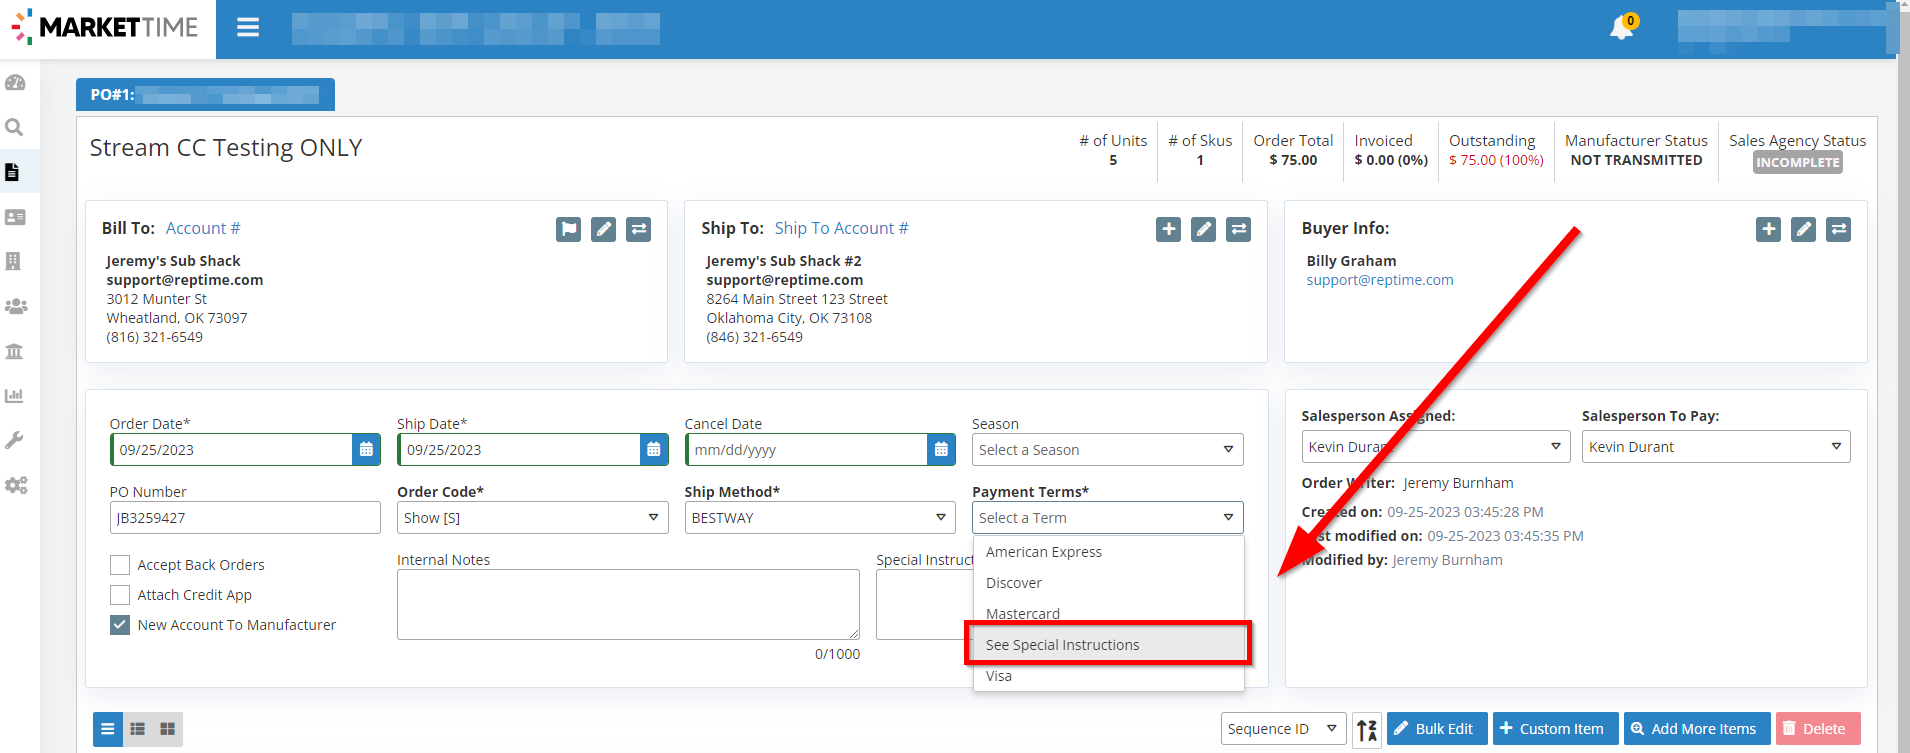Image resolution: width=1910 pixels, height=753 pixels.
Task: Open the reports chart sidebar icon
Action: (14, 395)
